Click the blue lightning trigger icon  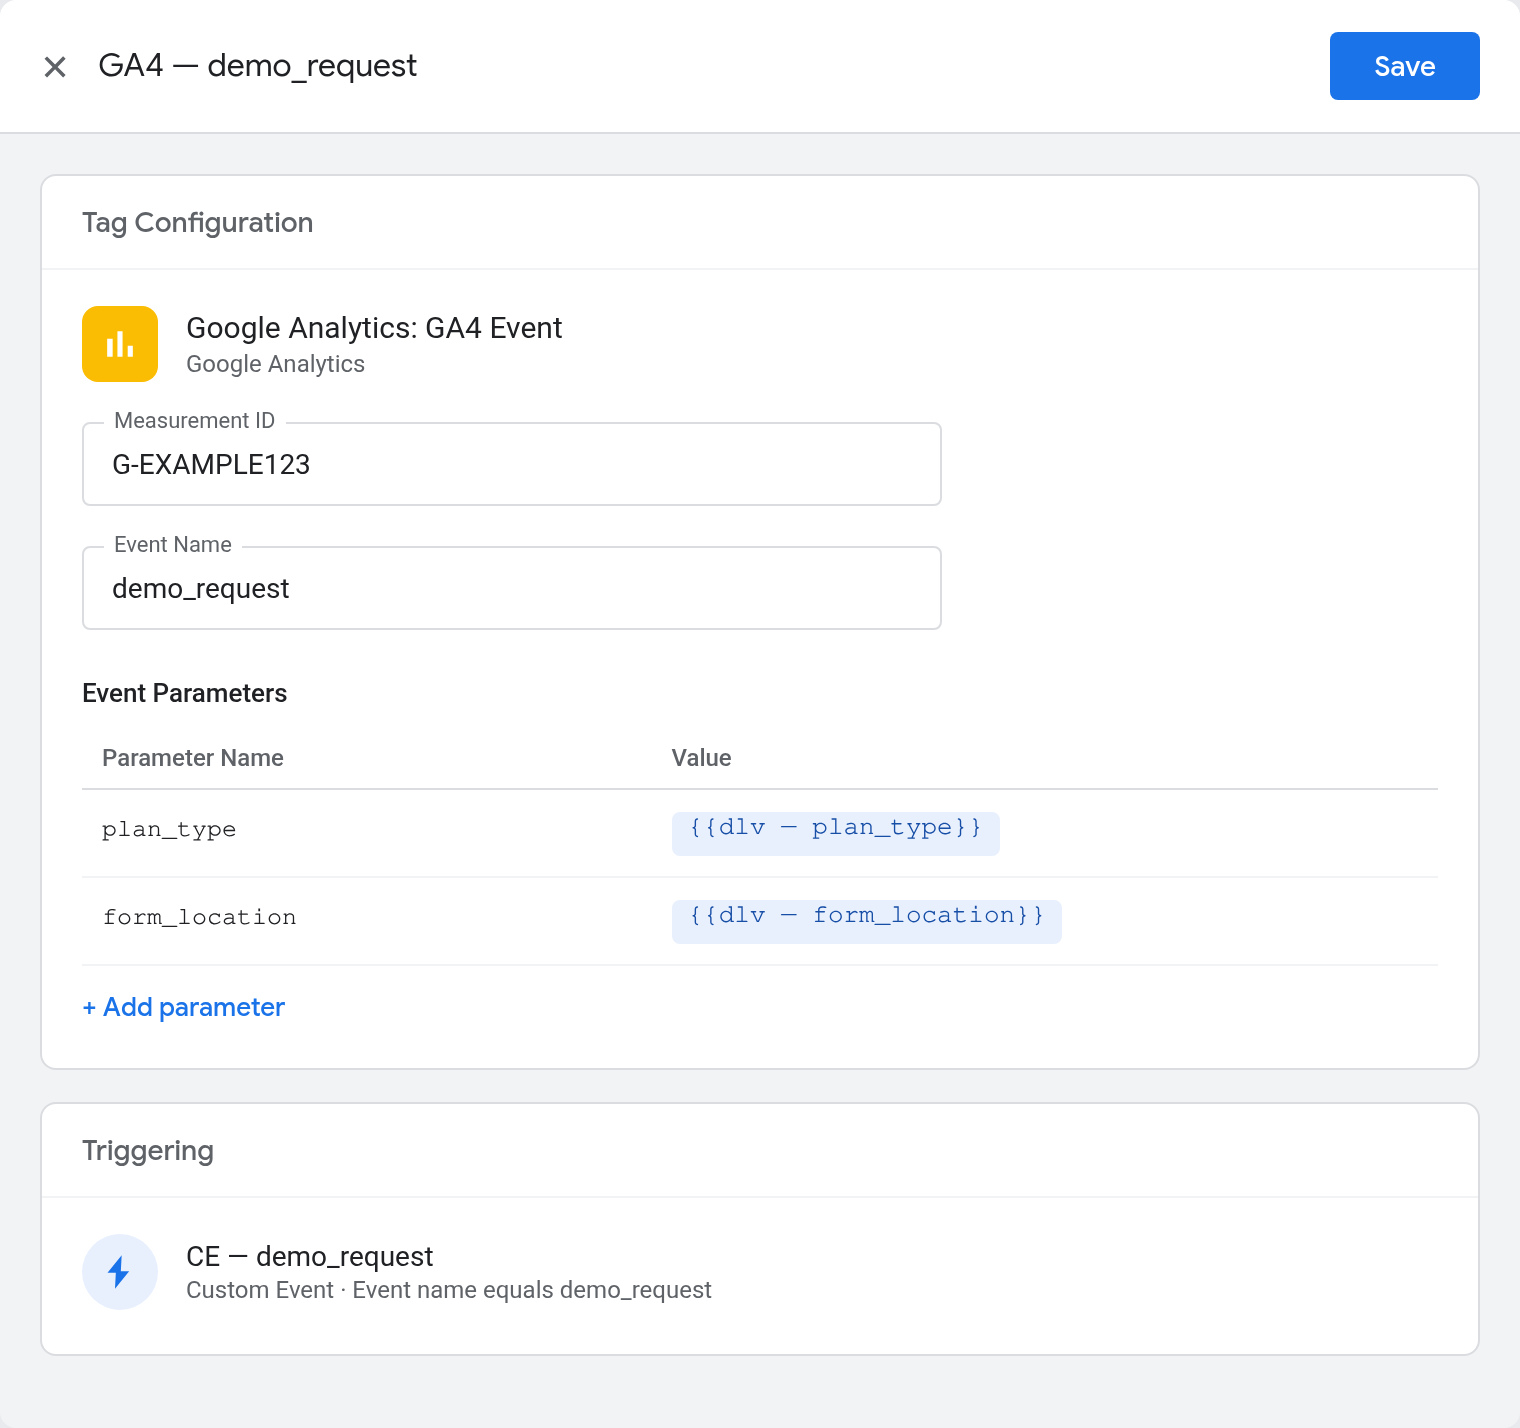(120, 1272)
